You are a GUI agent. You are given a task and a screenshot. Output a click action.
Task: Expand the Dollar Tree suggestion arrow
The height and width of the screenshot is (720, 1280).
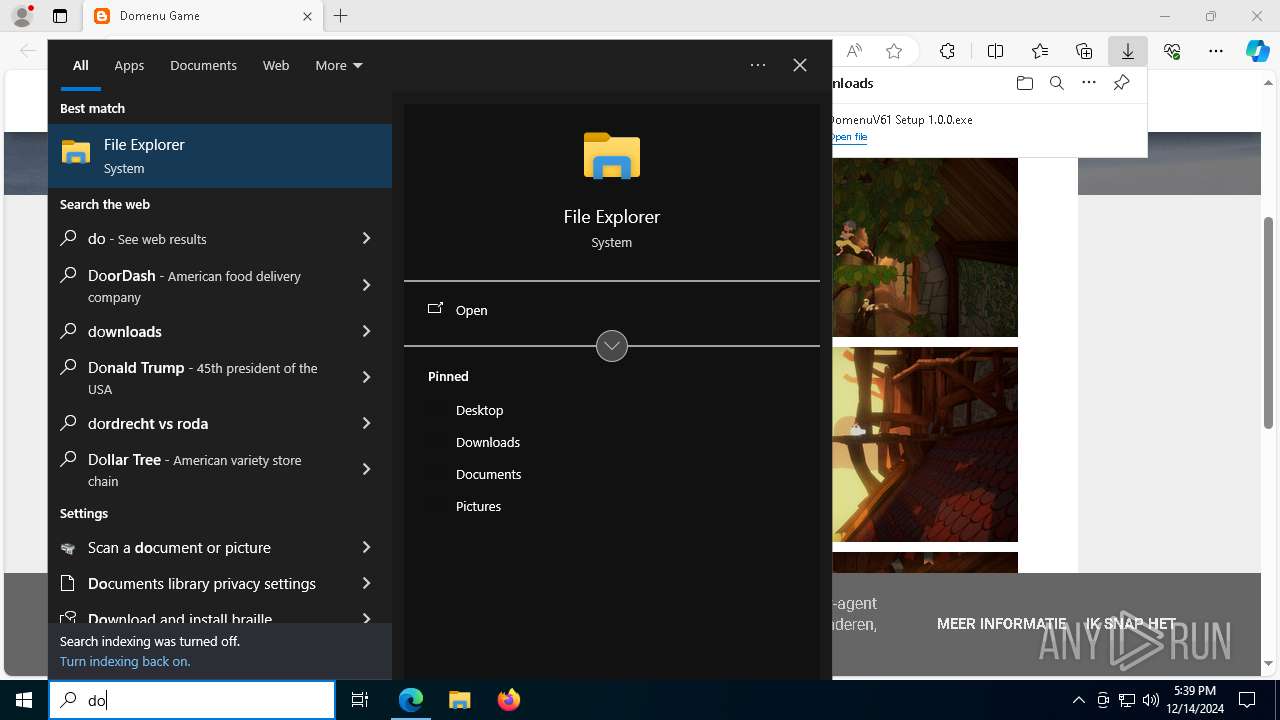(x=366, y=469)
